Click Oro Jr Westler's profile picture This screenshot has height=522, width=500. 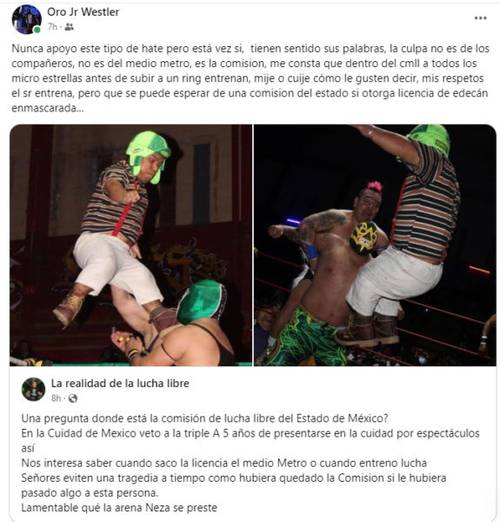point(27,20)
